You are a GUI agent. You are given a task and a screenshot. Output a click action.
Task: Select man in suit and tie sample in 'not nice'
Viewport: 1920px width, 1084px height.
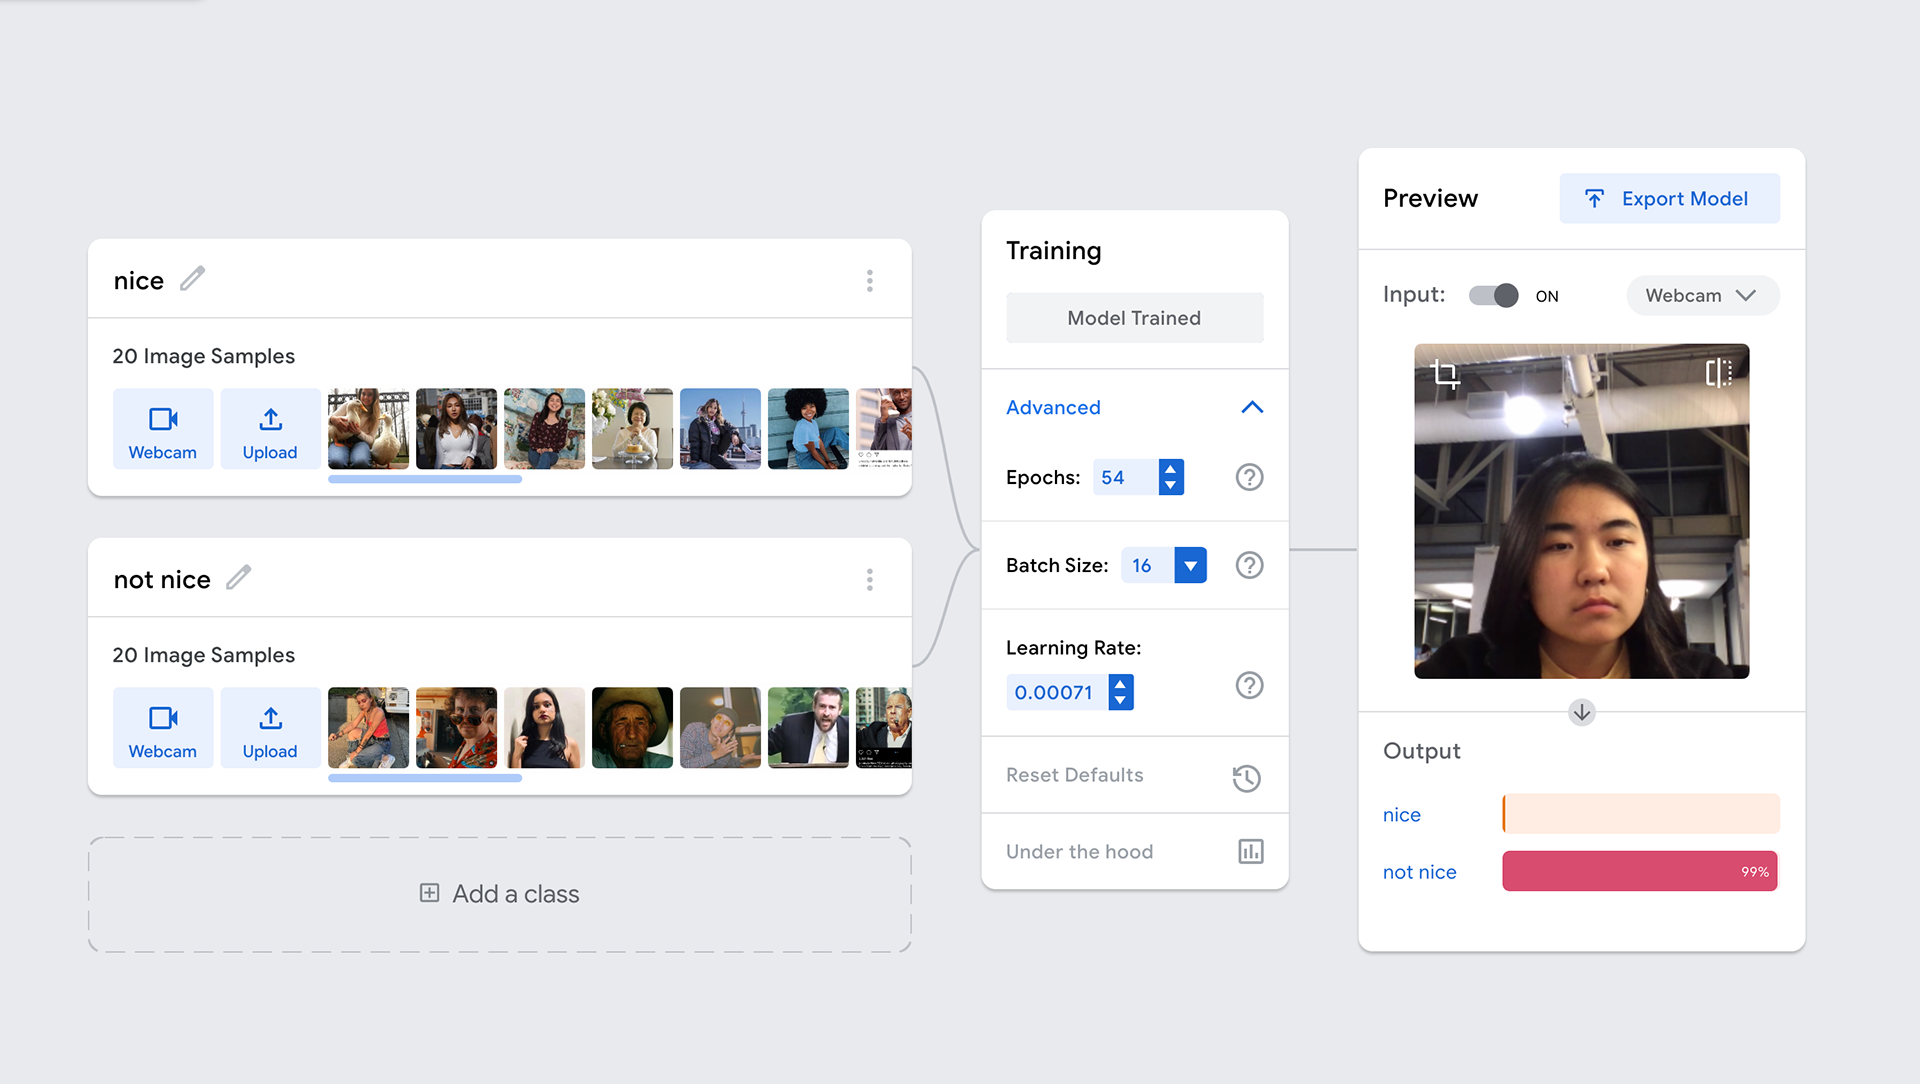(808, 728)
